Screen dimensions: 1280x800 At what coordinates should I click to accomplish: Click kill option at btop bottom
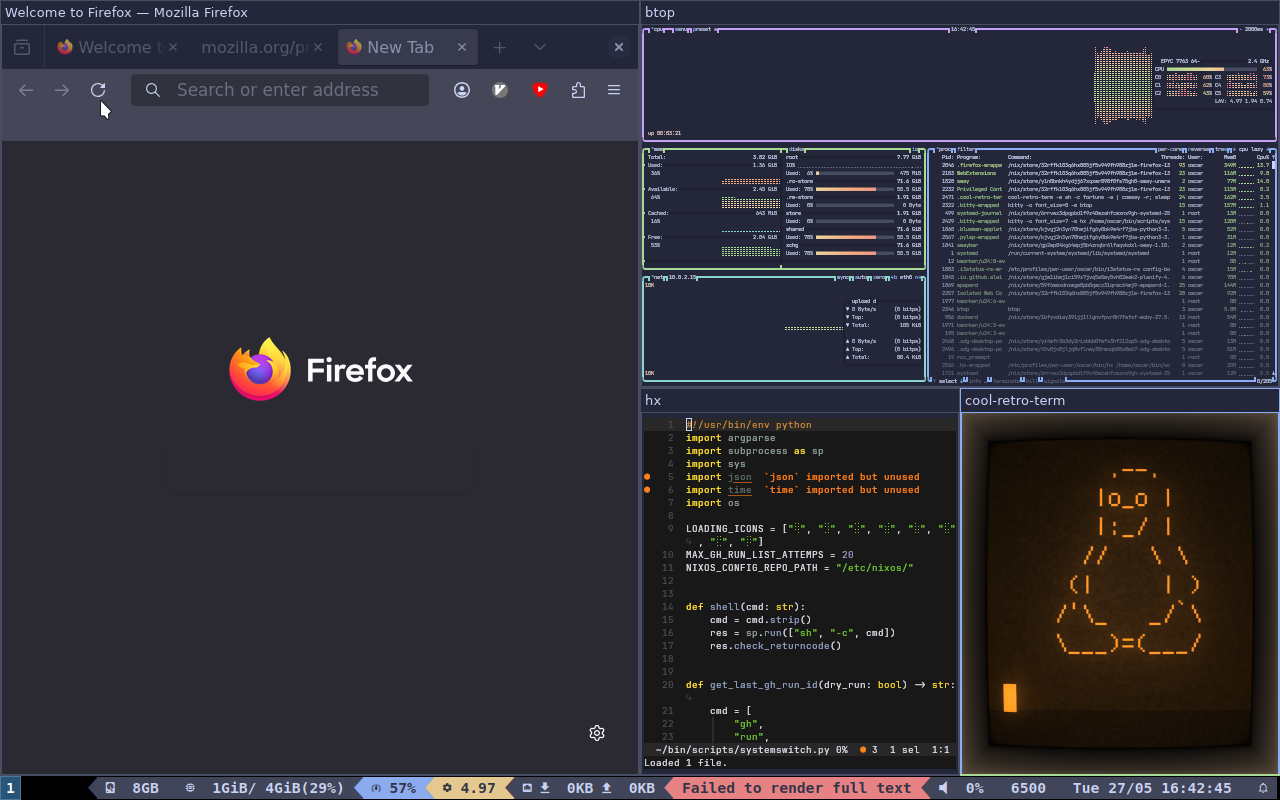pyautogui.click(x=1032, y=381)
